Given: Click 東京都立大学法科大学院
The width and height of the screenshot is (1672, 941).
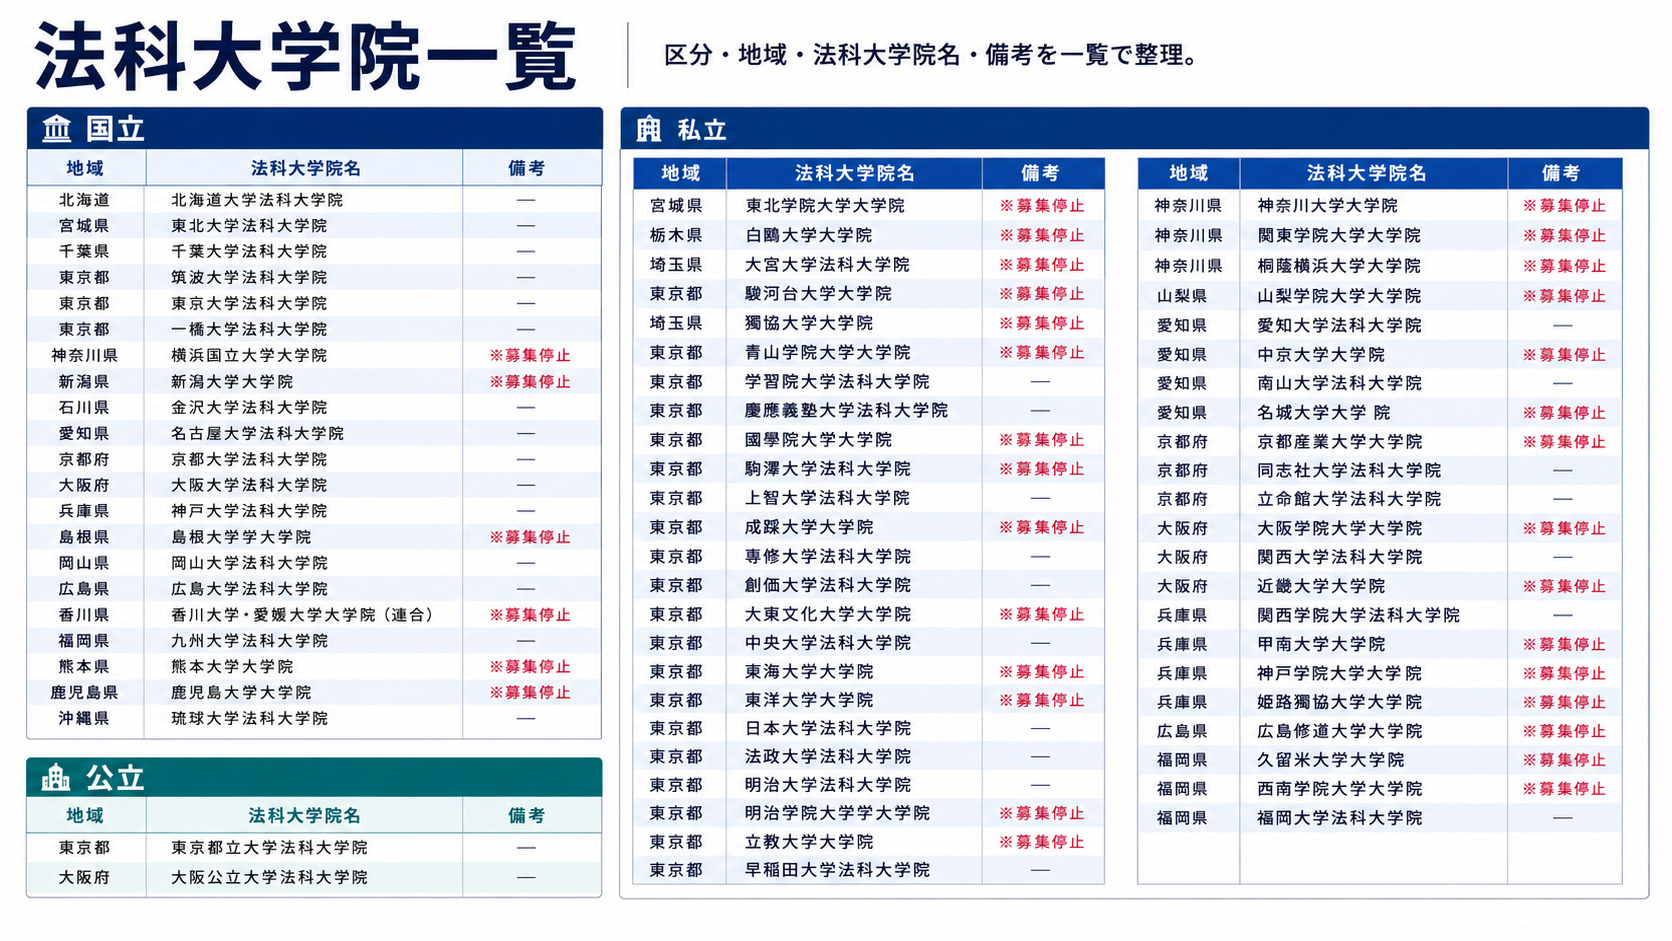Looking at the screenshot, I should (x=269, y=847).
